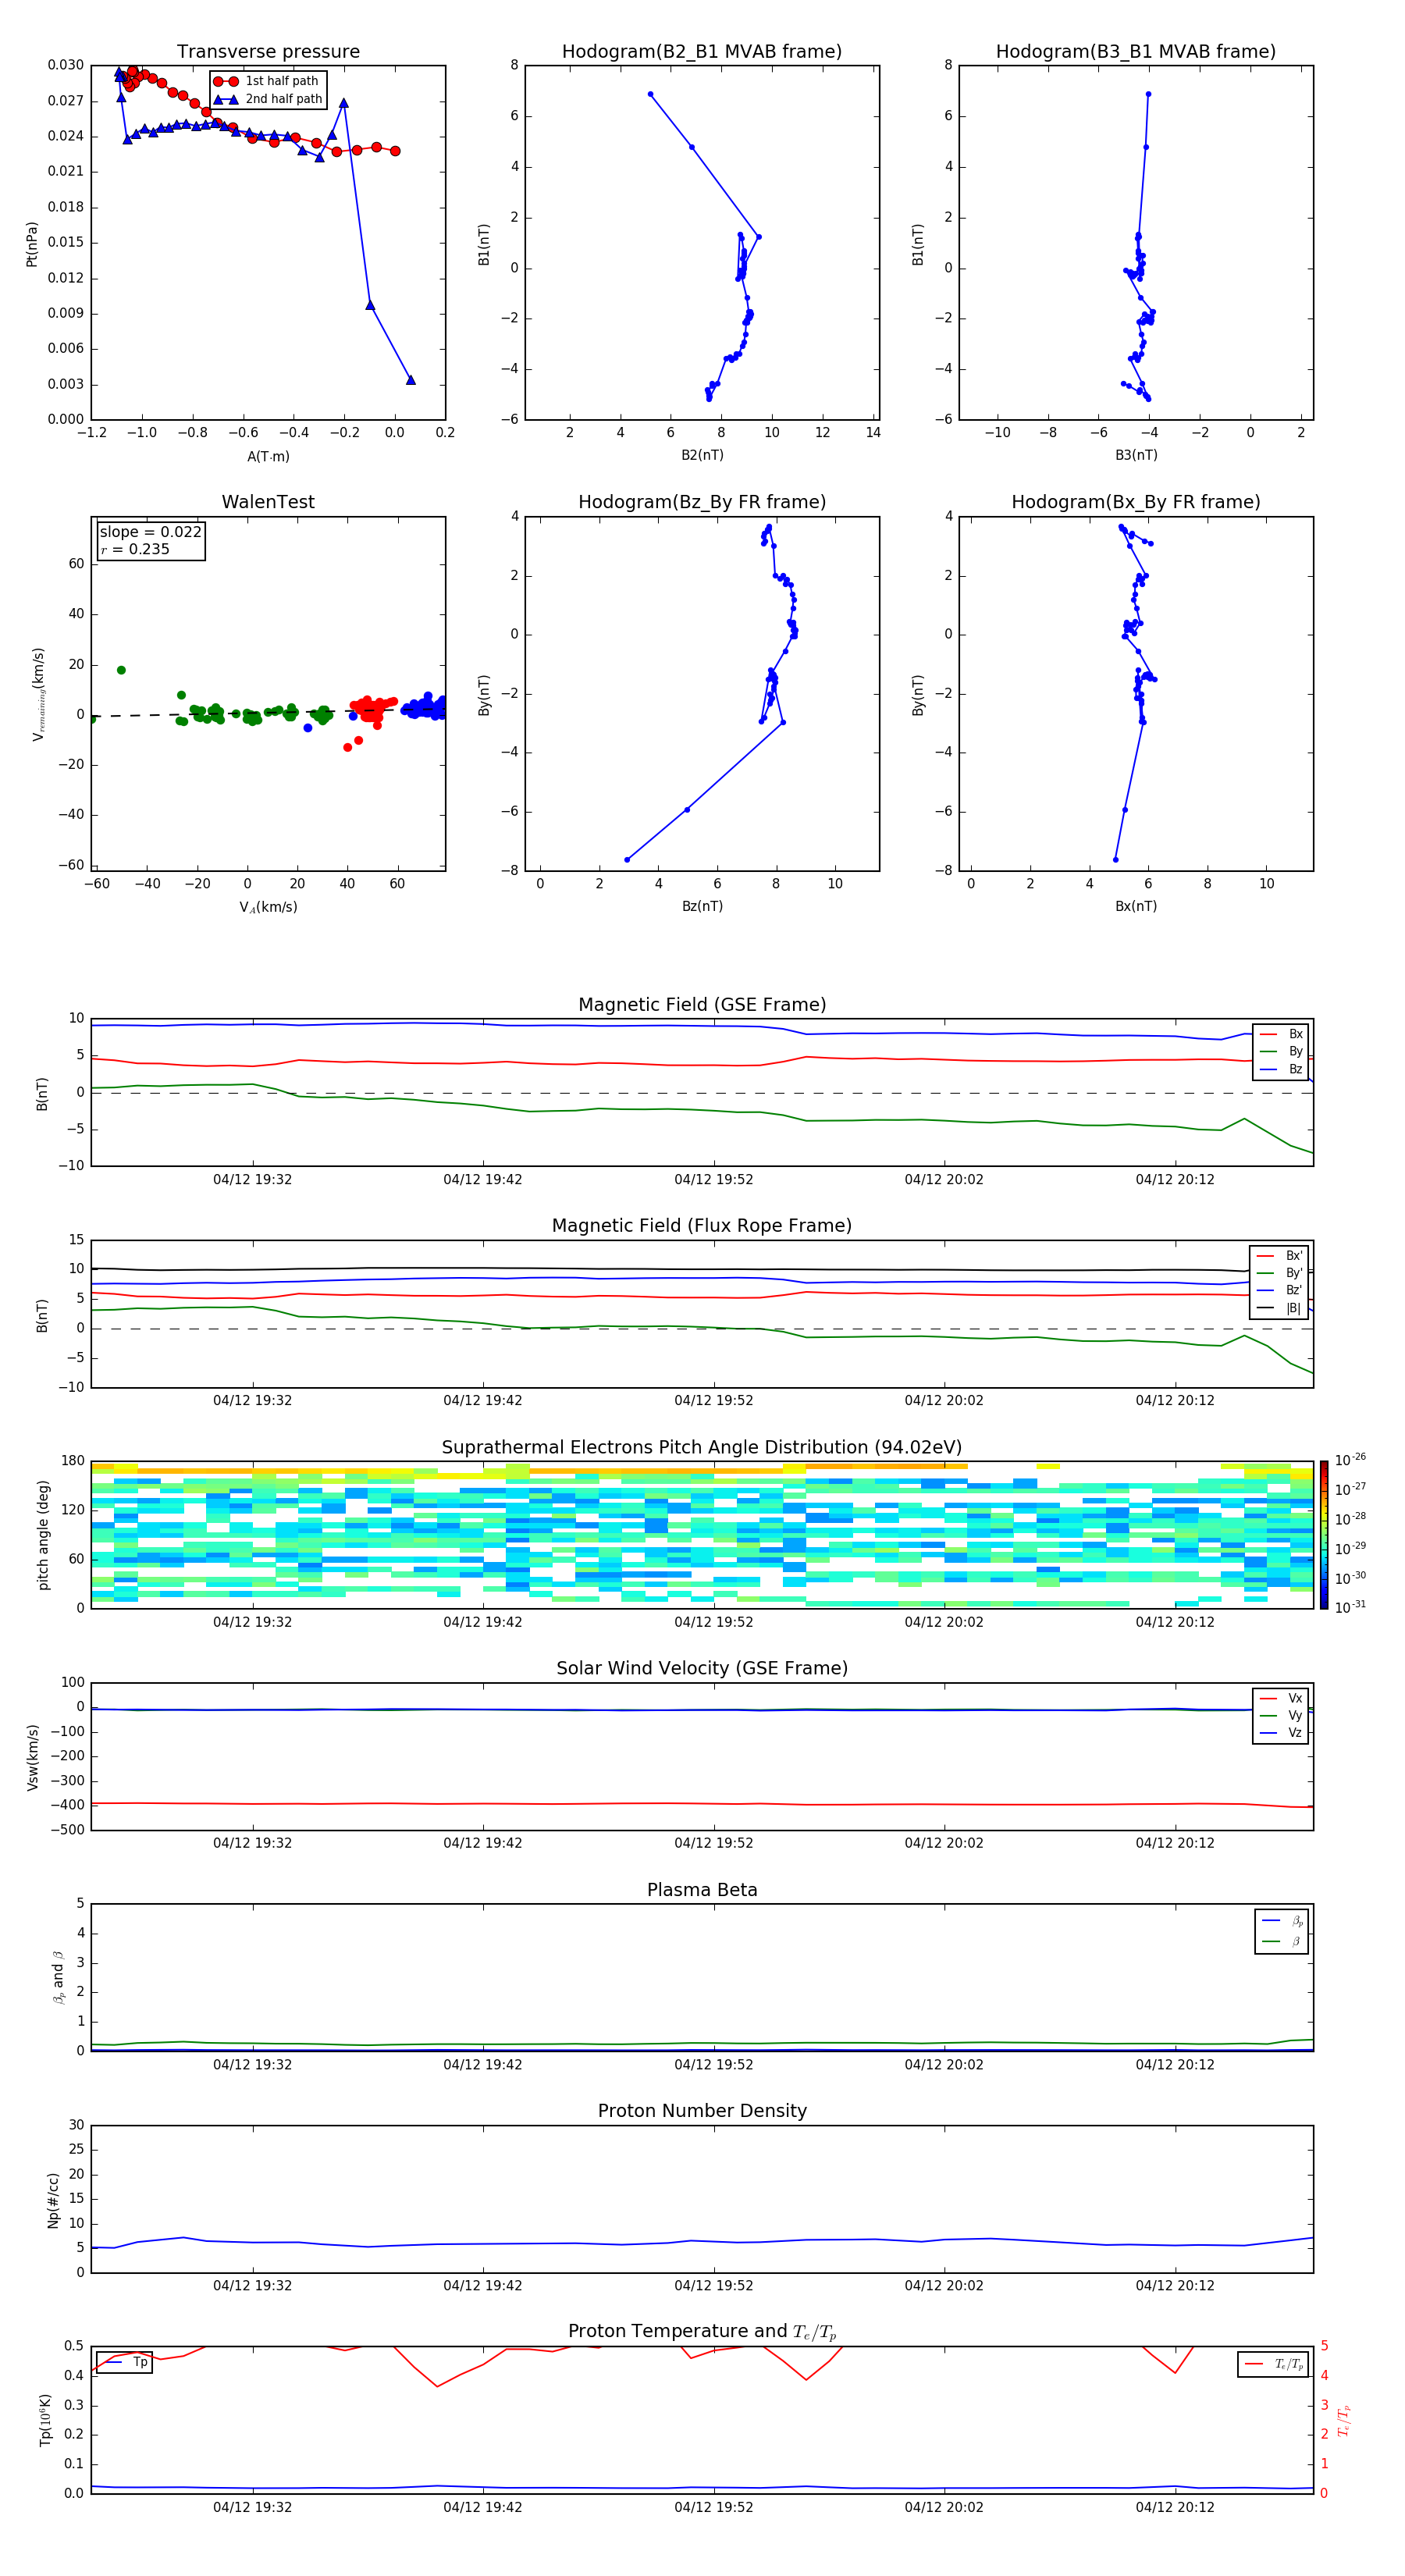This screenshot has width=1405, height=2576.
Task: Click the Suprathermal Electrons Pitch Angle Distribution title
Action: click(702, 1448)
